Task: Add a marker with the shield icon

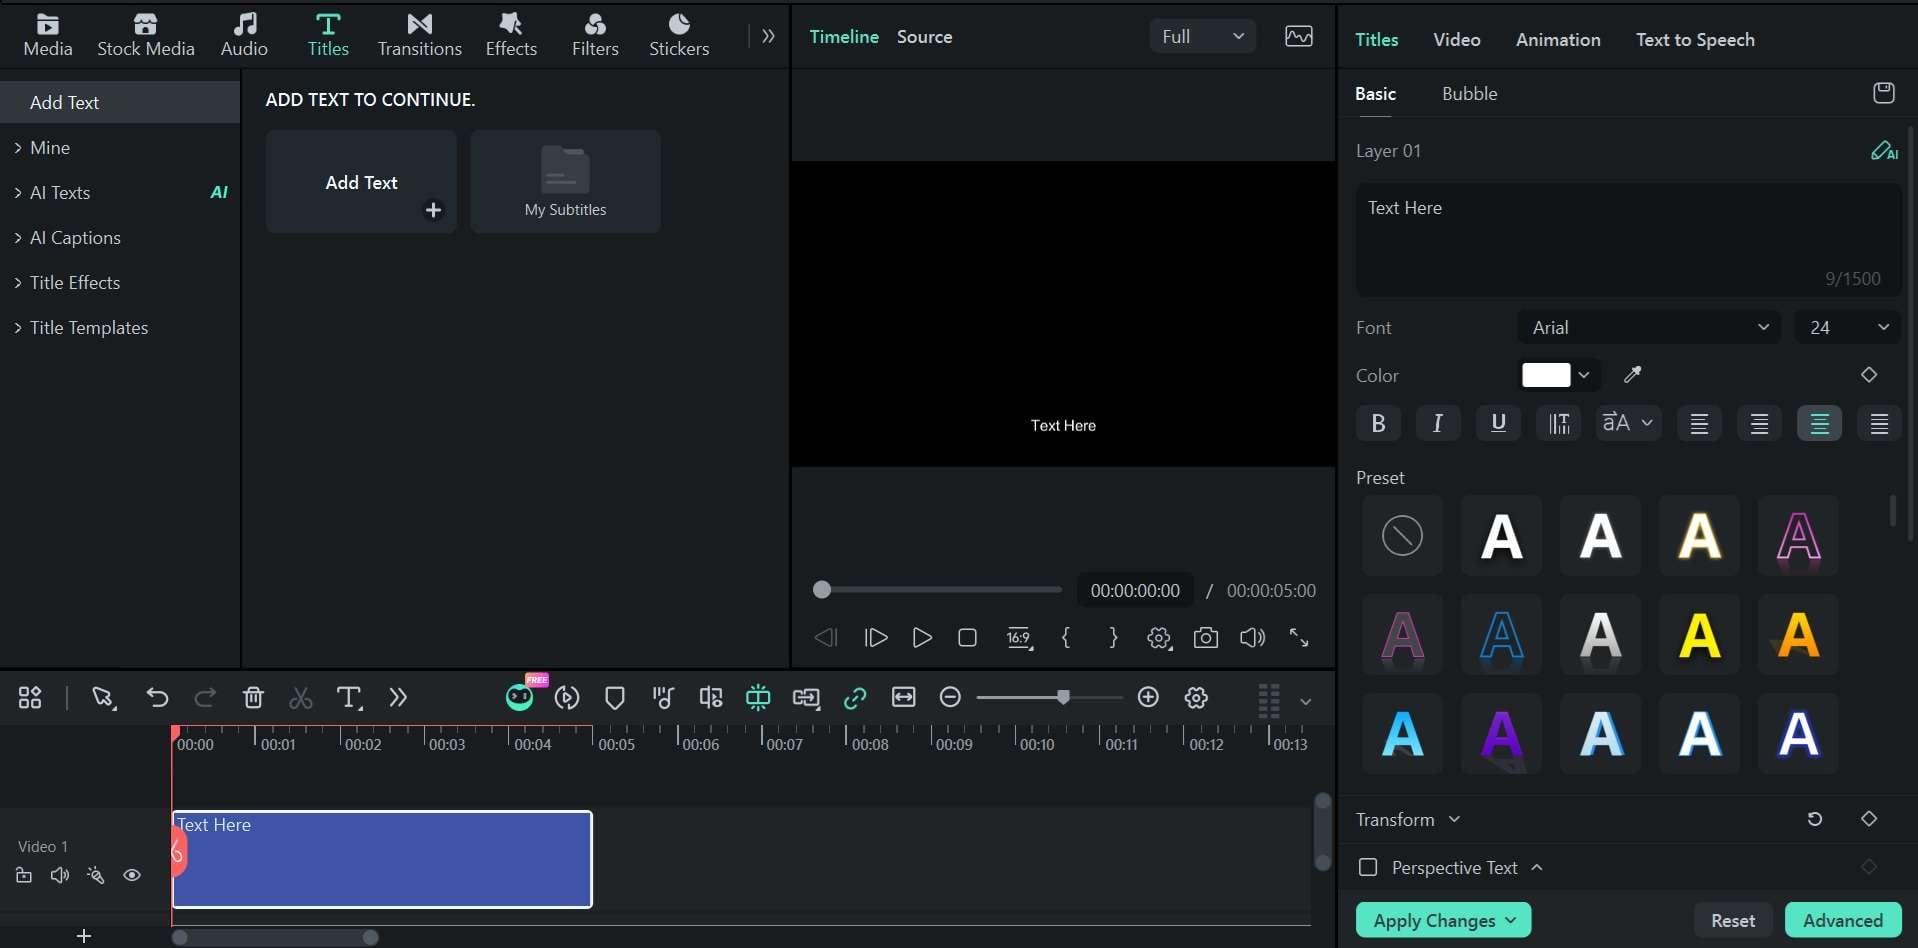Action: click(615, 698)
